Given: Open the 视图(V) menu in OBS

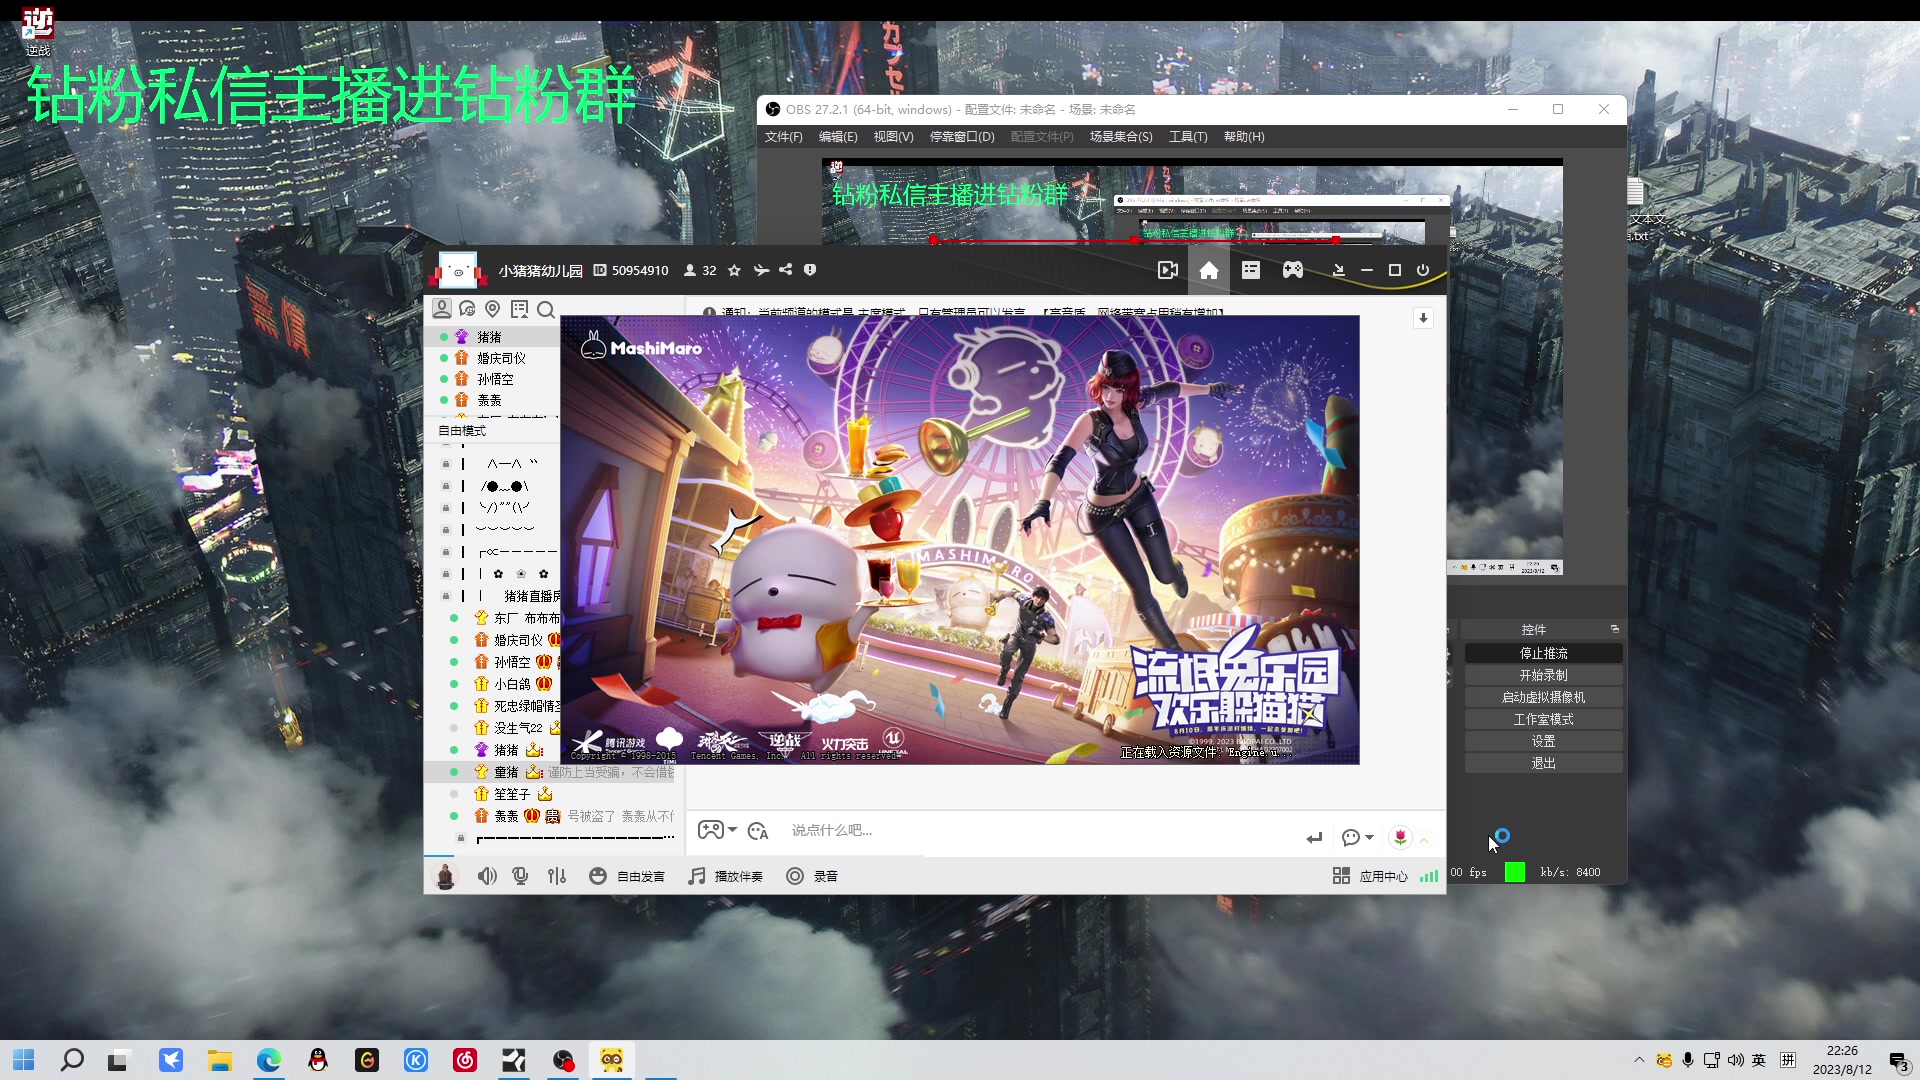Looking at the screenshot, I should point(893,137).
